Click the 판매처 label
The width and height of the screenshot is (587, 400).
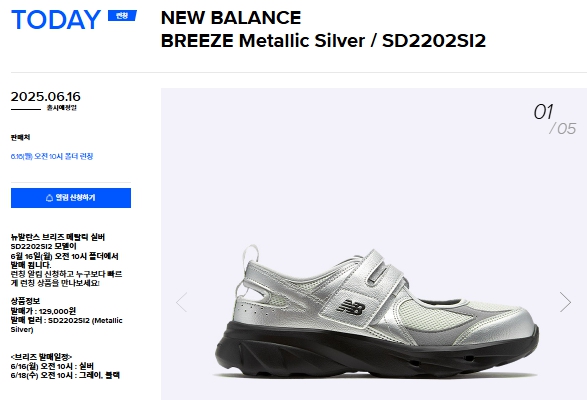coord(20,137)
